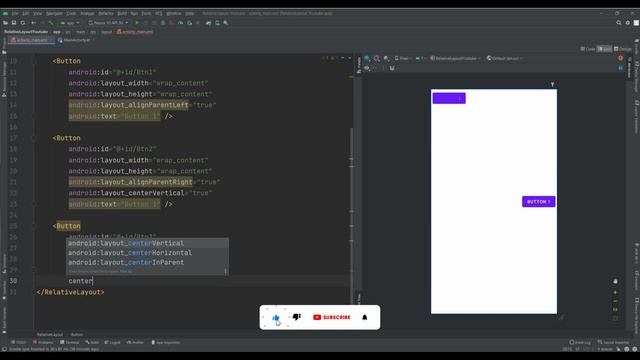Screen dimensions: 640x360
Task: Switch to the activity_main.xml editor tab
Action: tap(31, 40)
